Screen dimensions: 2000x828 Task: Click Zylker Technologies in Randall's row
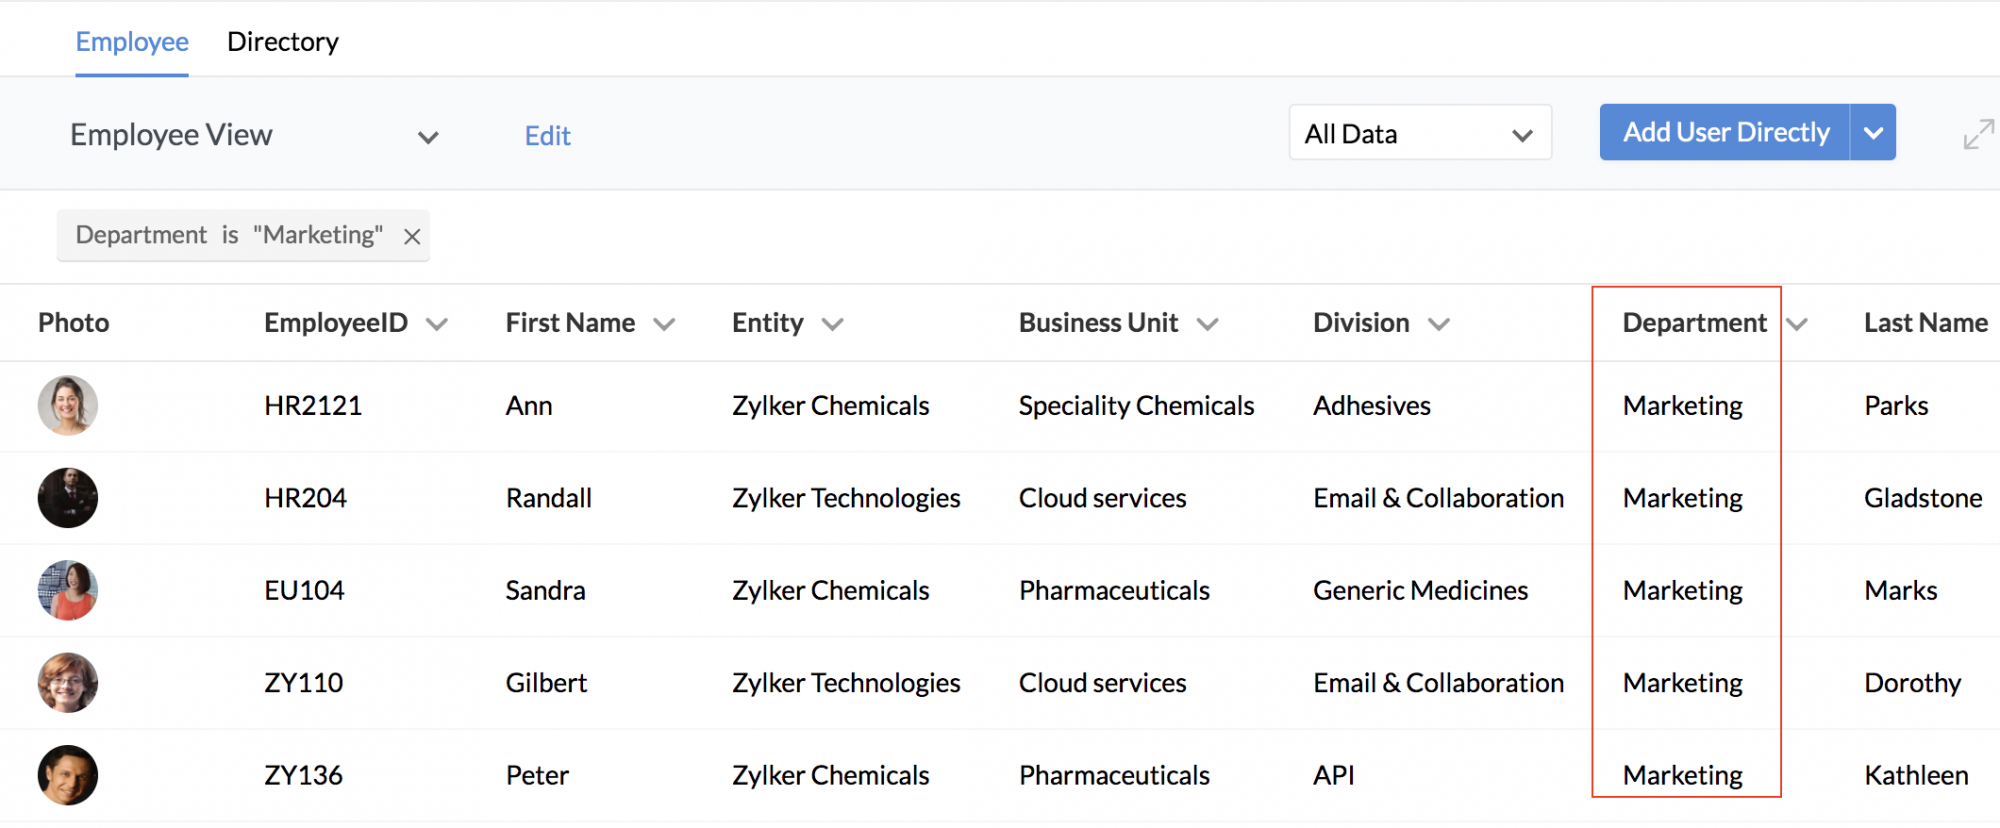[x=846, y=498]
